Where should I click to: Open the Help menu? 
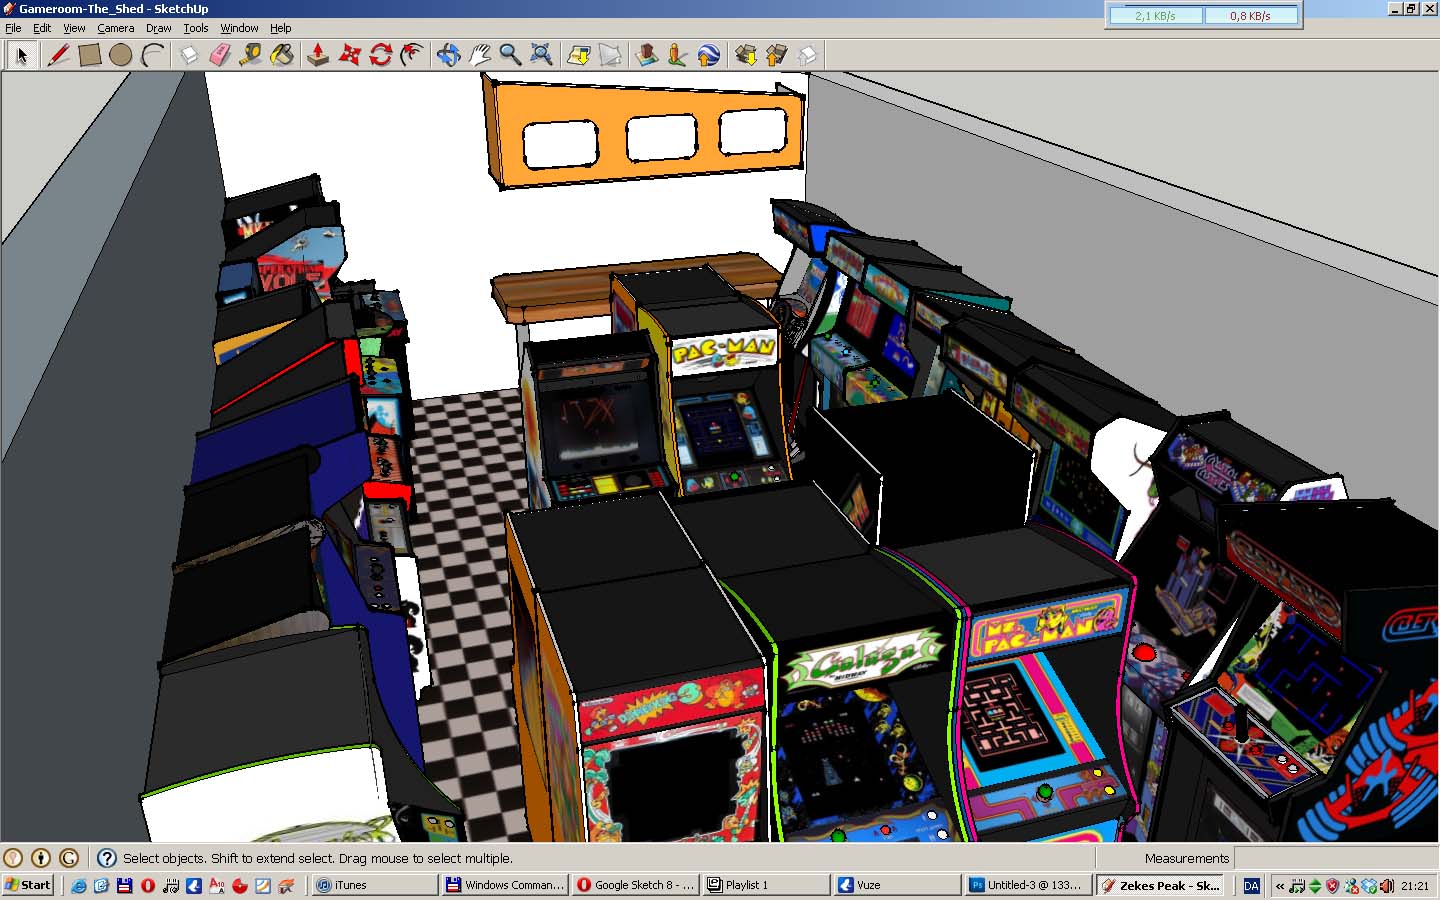(281, 28)
